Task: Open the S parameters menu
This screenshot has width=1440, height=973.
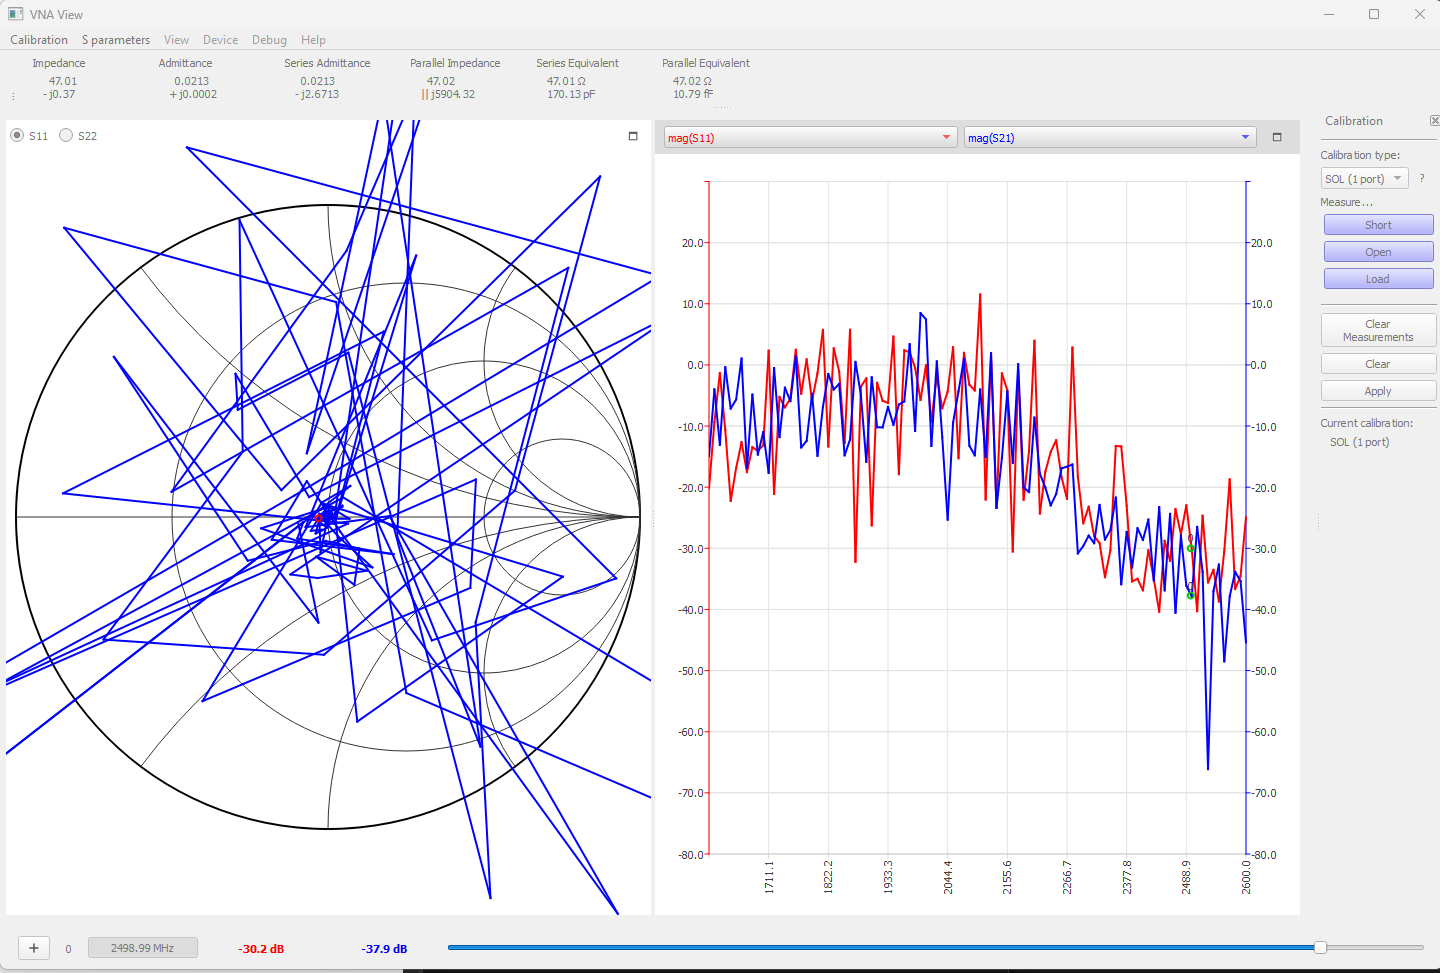Action: [x=116, y=40]
